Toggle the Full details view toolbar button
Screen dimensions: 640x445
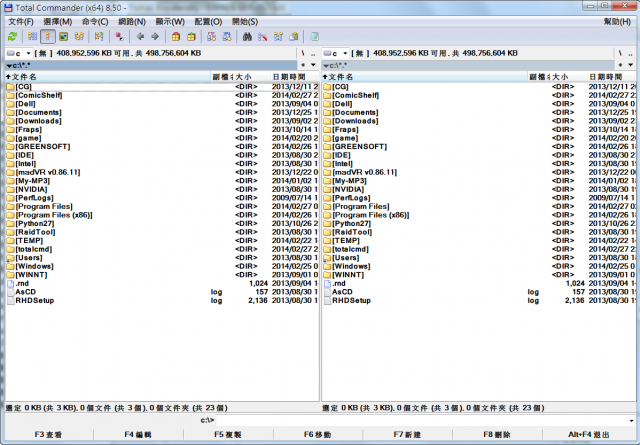click(48, 37)
